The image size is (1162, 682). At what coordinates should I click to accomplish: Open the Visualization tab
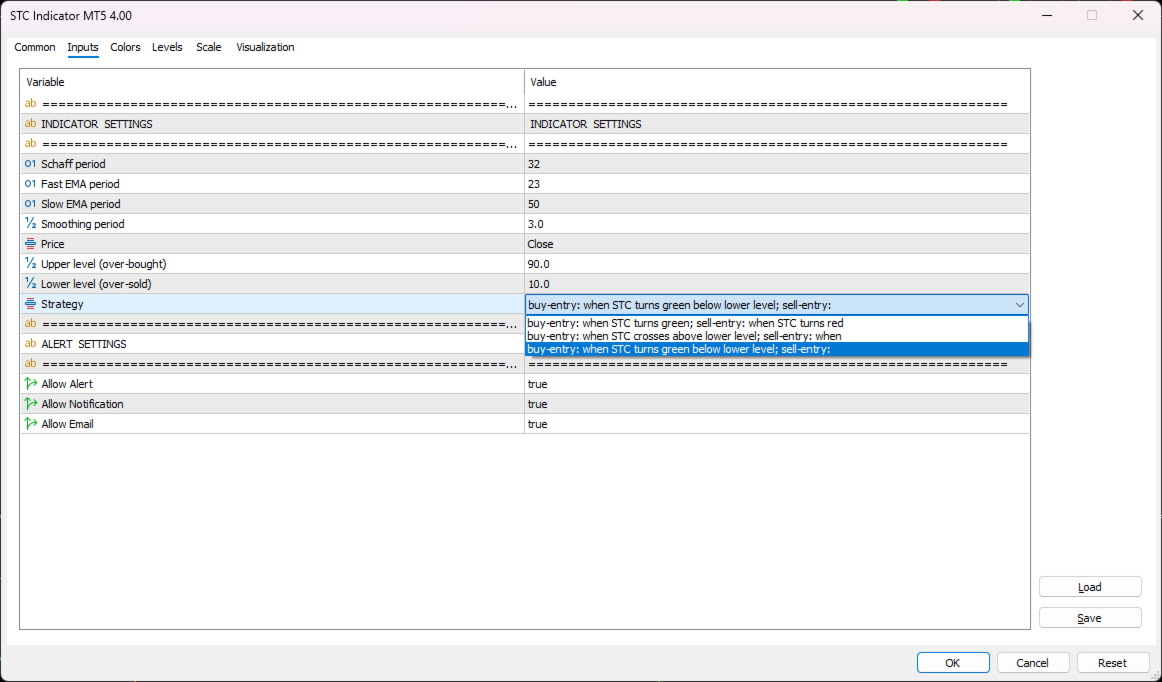(265, 47)
